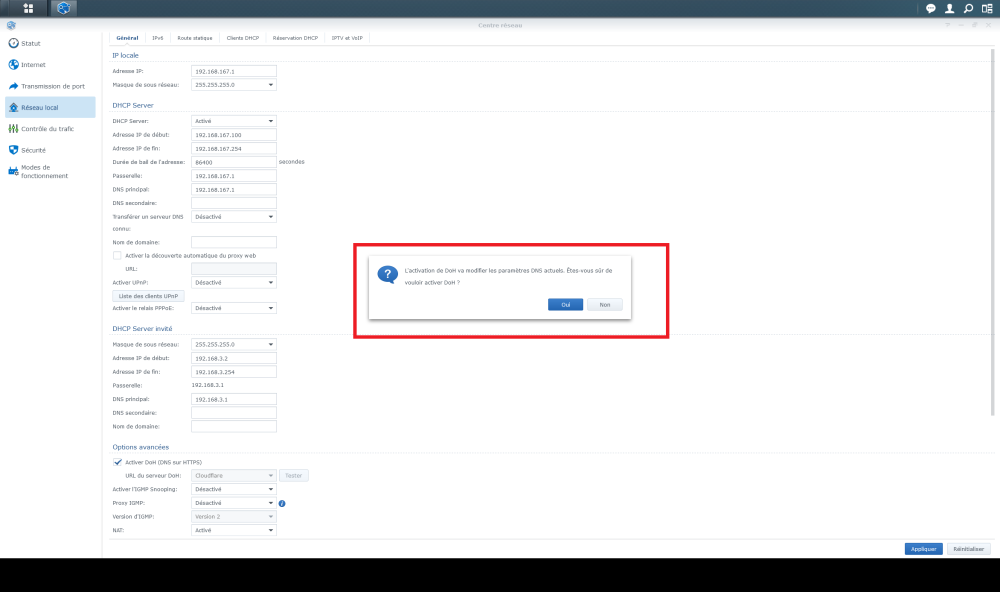
Task: Open the notifications speech bubble icon
Action: 930,8
